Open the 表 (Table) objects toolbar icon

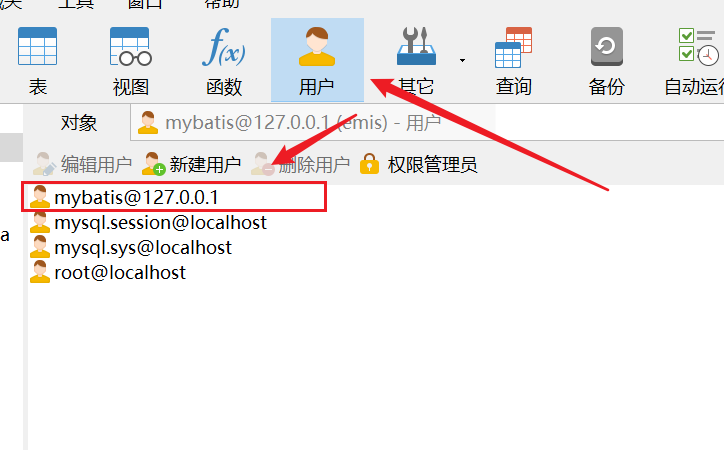[37, 61]
